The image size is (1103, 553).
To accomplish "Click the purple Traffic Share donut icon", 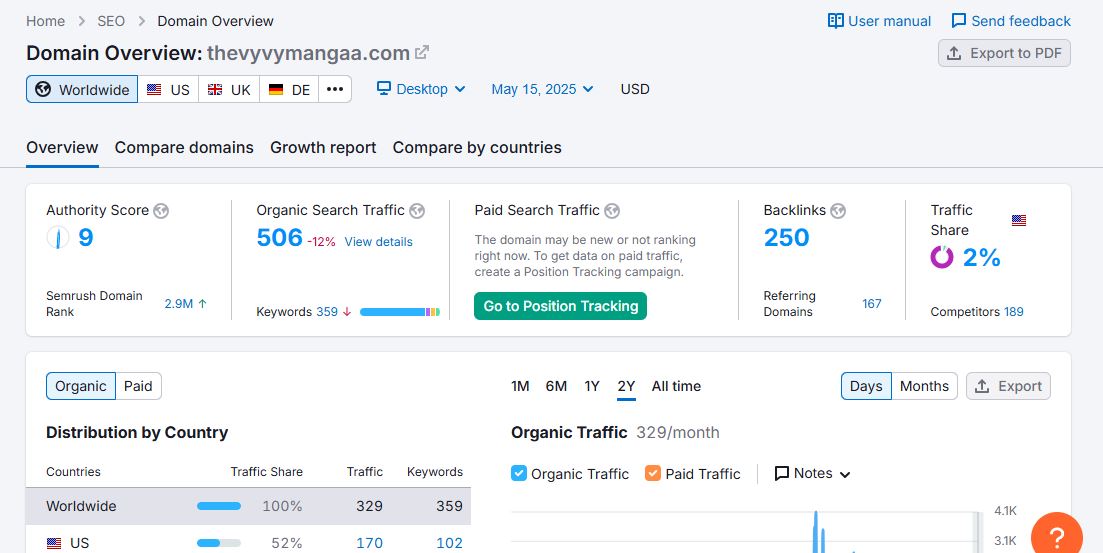I will pyautogui.click(x=942, y=257).
